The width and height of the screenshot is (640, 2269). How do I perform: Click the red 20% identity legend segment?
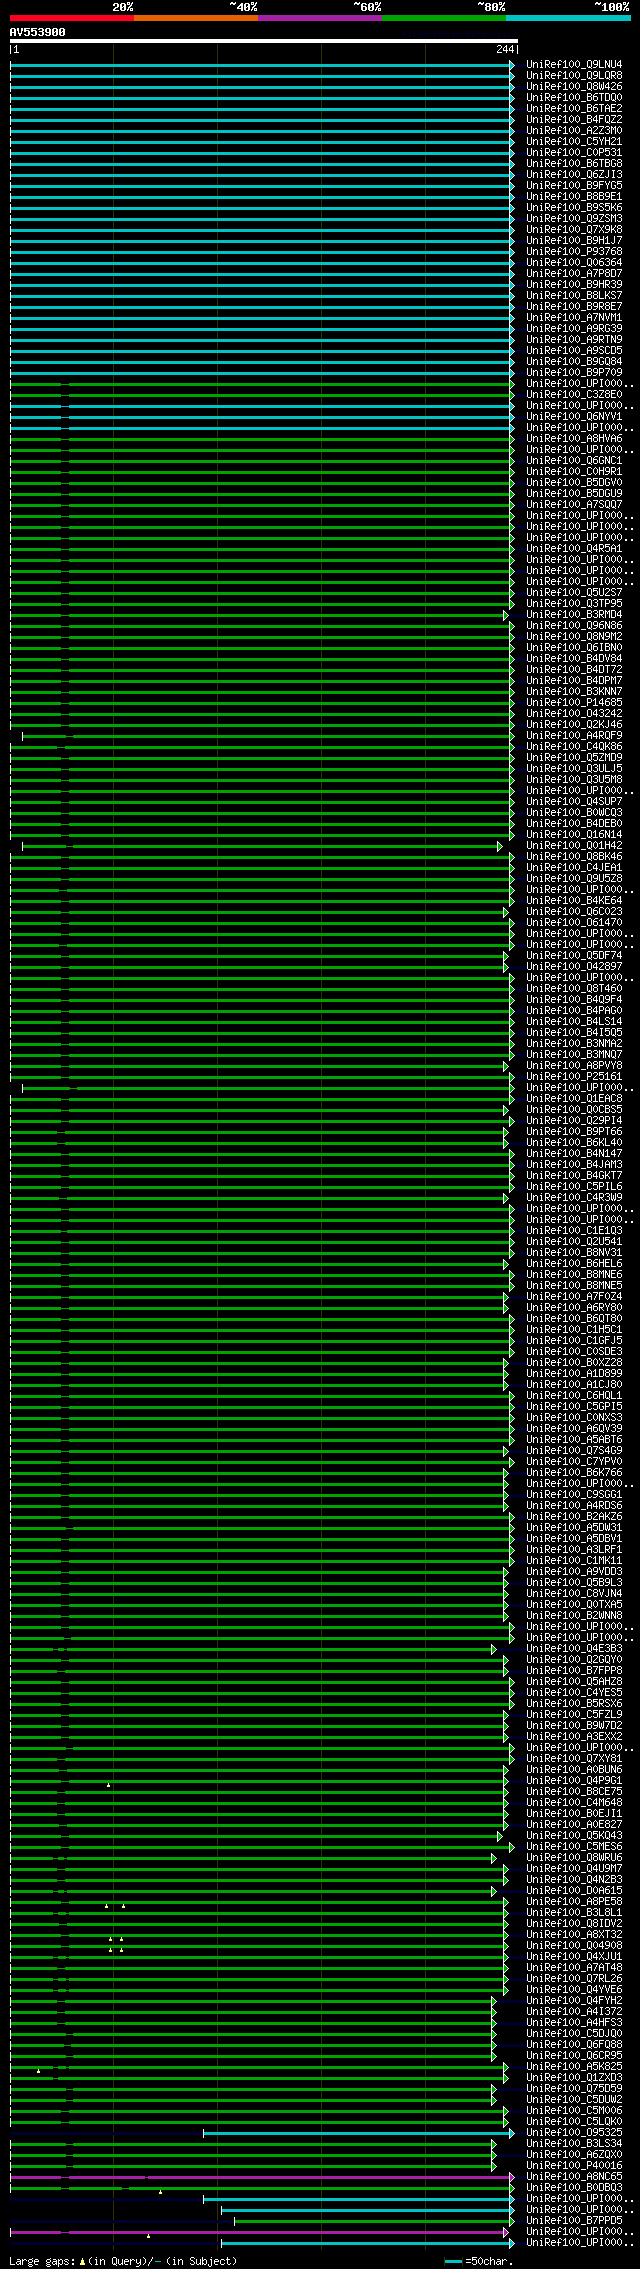pos(72,18)
